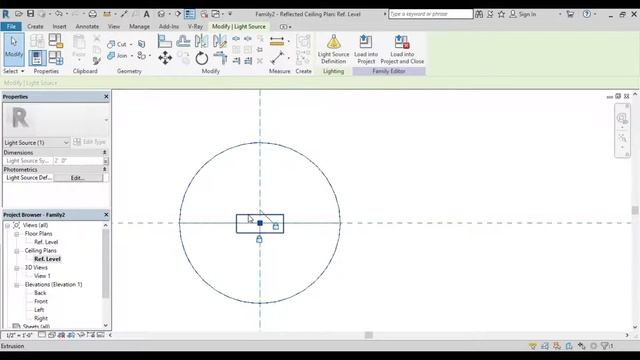640x360 pixels.
Task: Open the File tab
Action: point(11,27)
